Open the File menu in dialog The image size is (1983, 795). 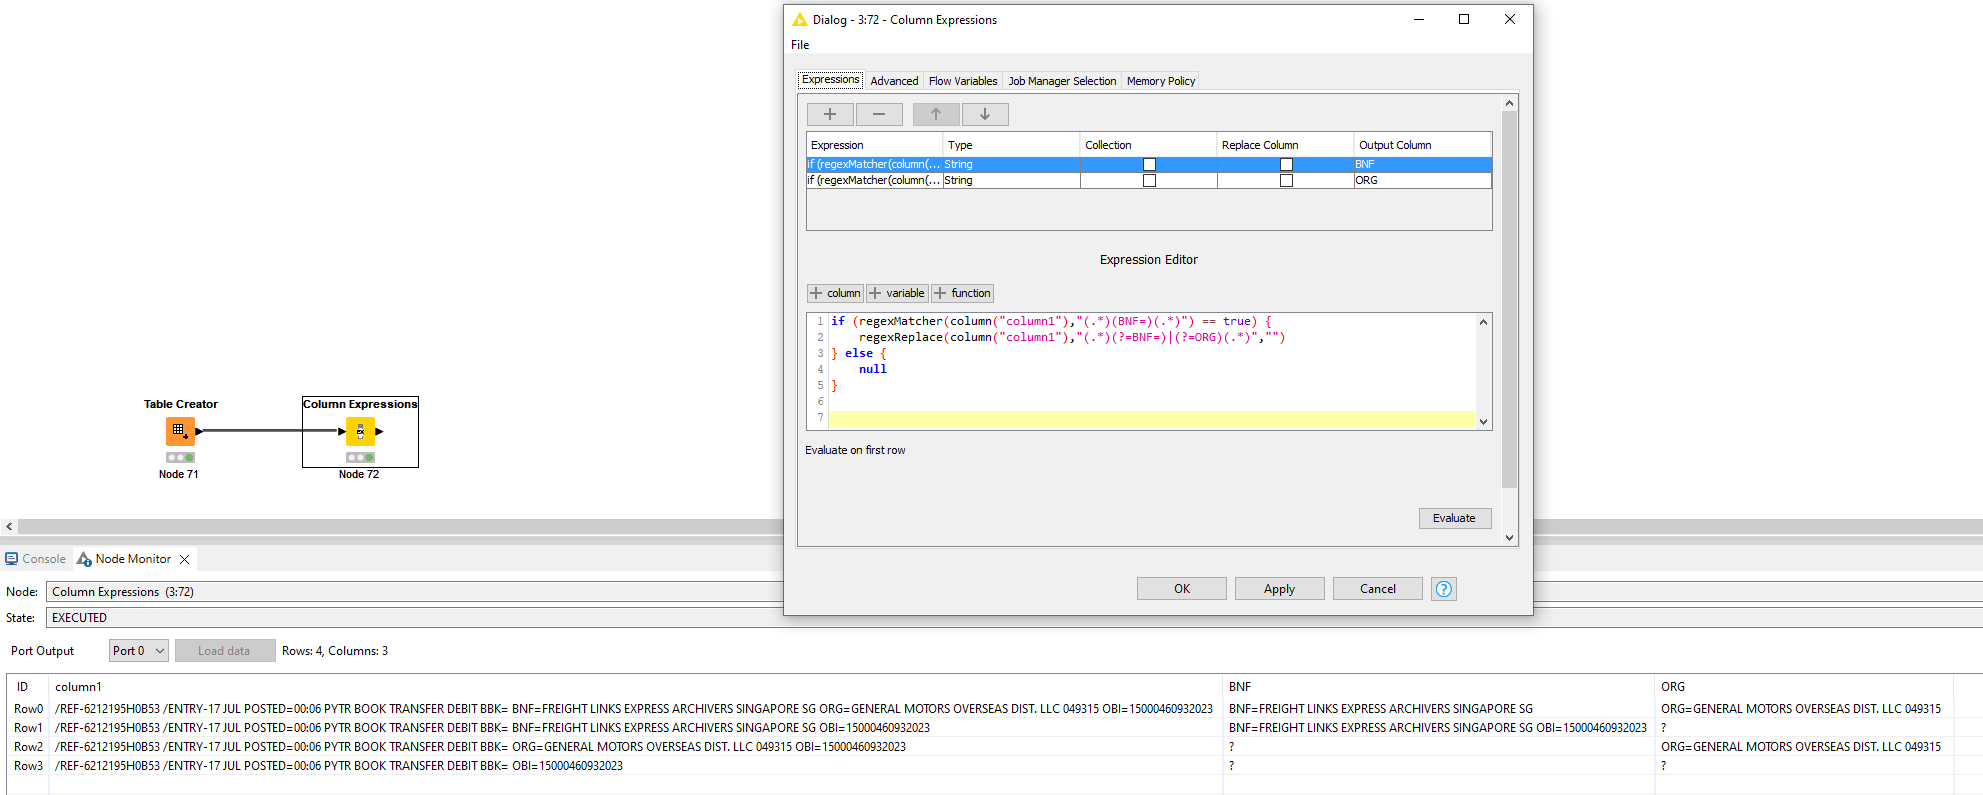pos(800,45)
